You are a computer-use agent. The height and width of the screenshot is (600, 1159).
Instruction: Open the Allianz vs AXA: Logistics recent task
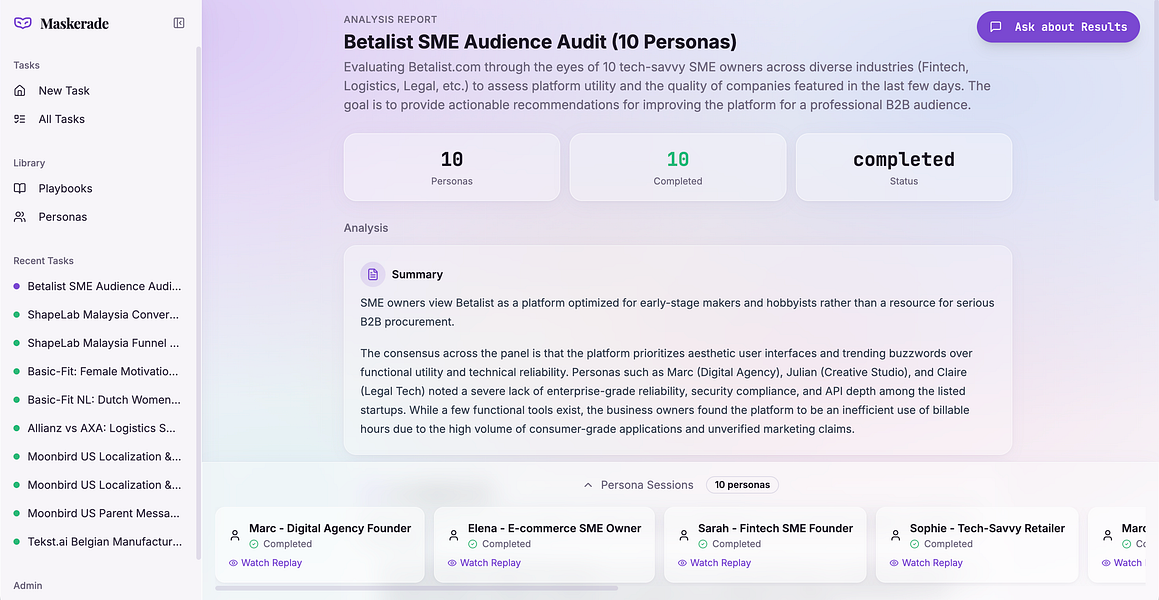[101, 428]
